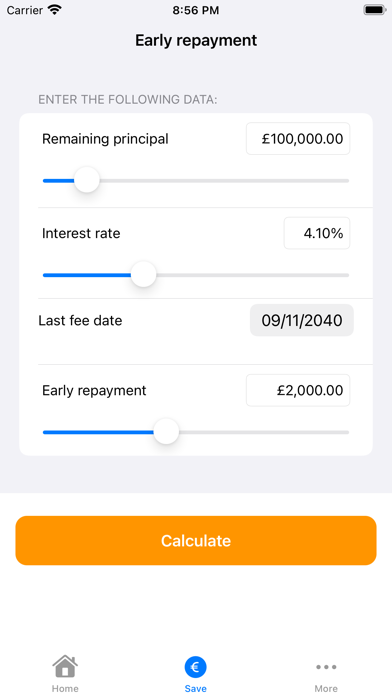Click the Early repayment slider knob

tap(166, 432)
